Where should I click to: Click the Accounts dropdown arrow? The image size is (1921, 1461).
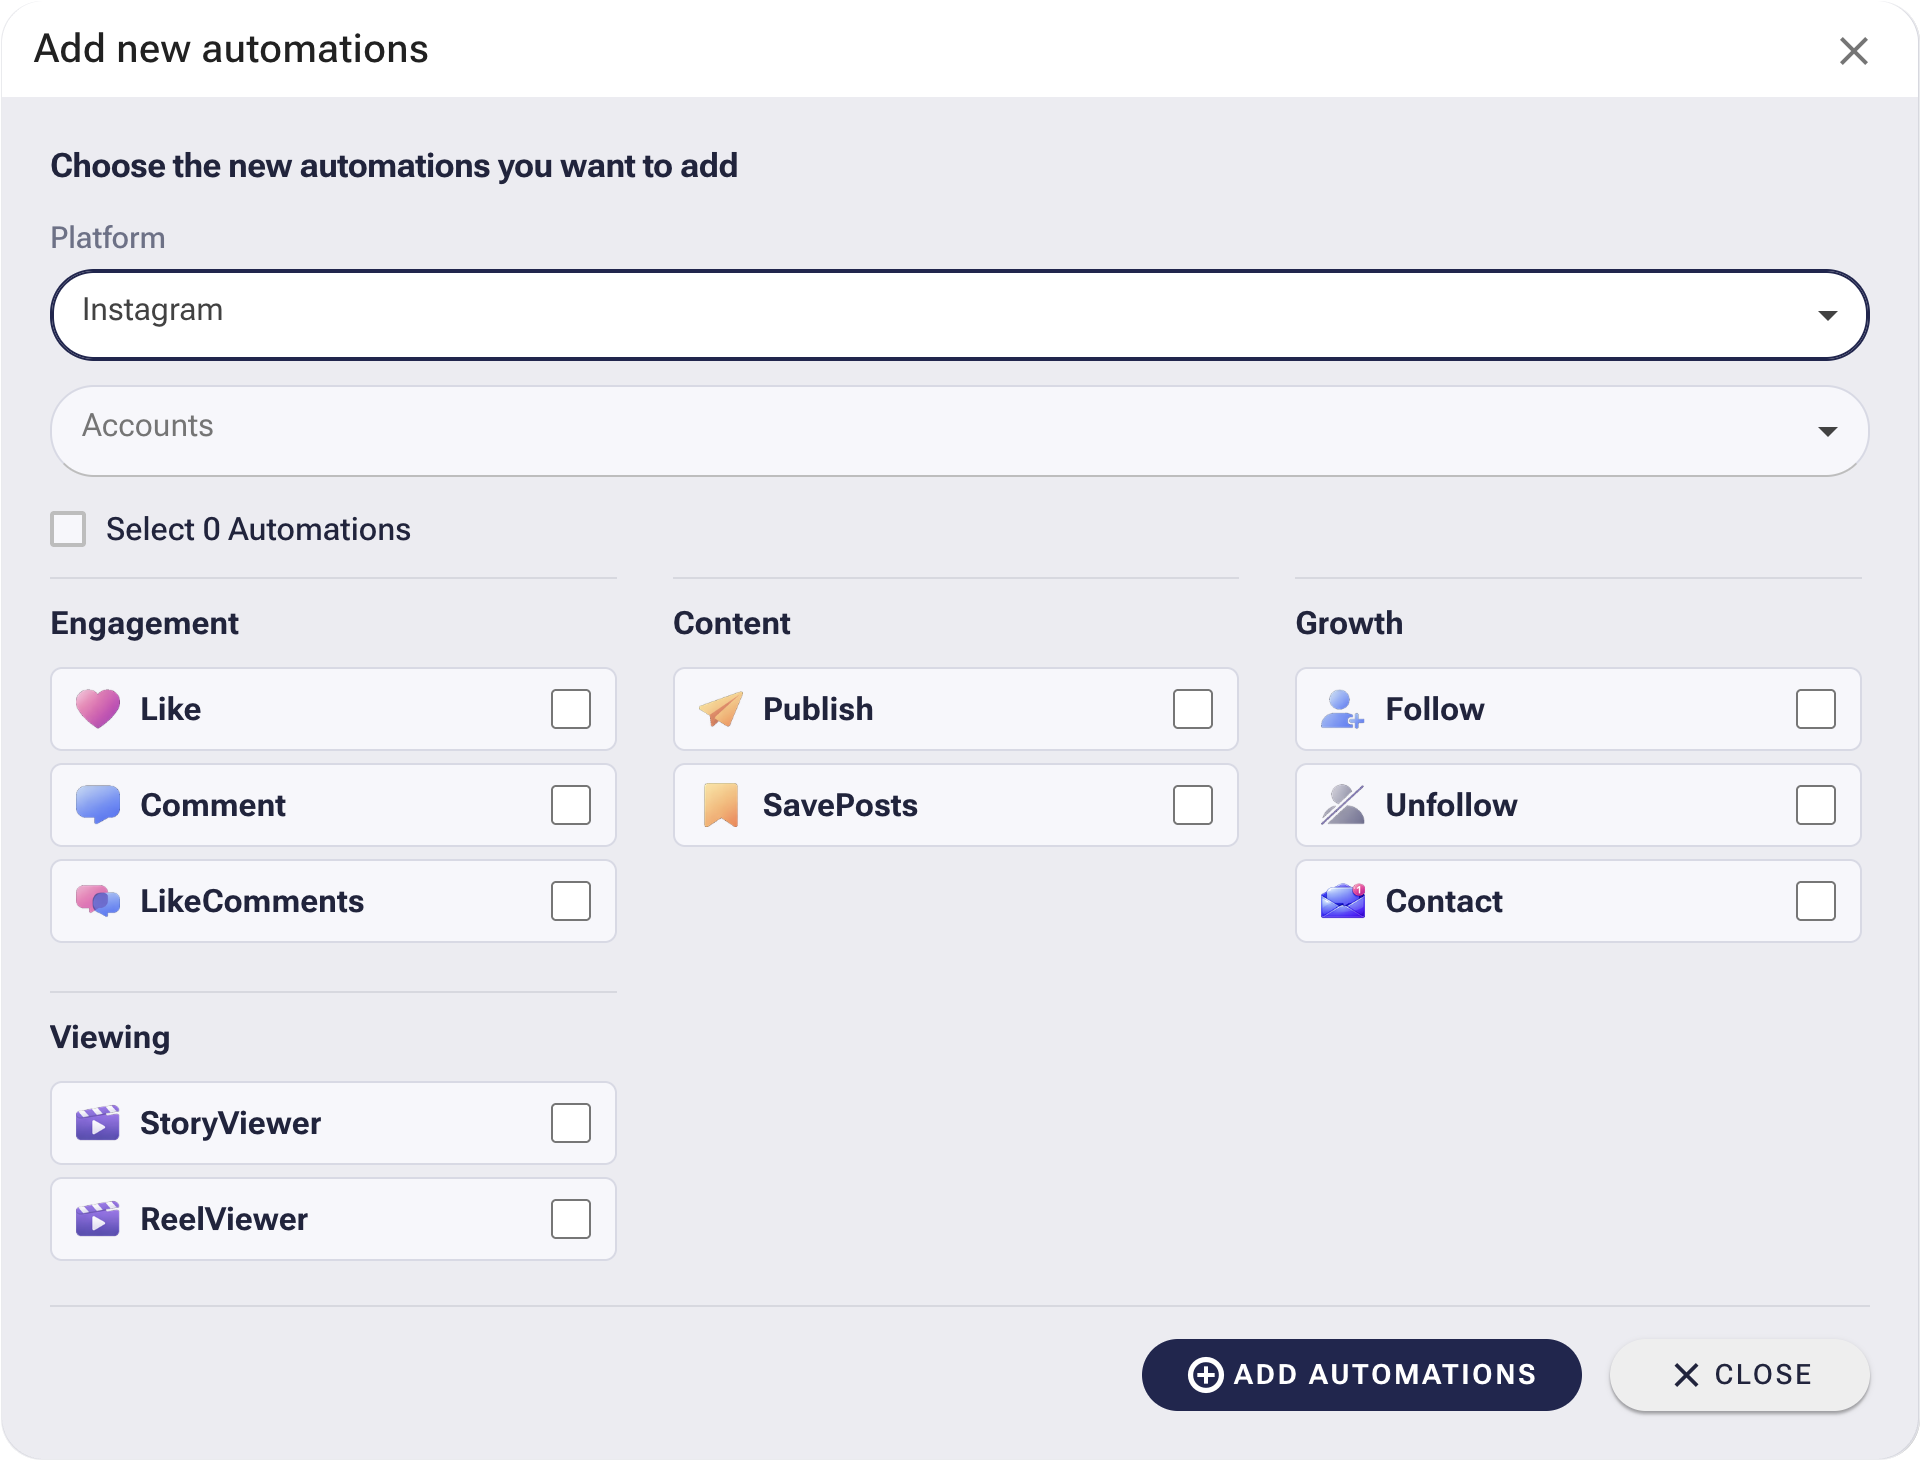[x=1828, y=431]
